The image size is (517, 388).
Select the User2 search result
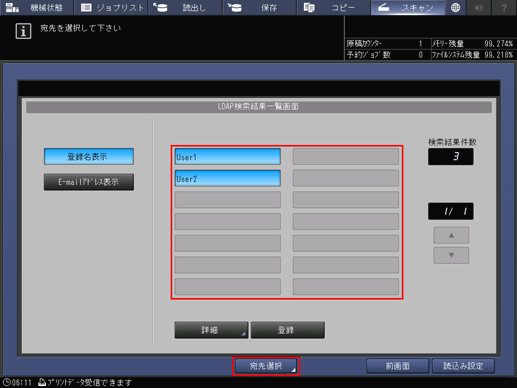228,178
